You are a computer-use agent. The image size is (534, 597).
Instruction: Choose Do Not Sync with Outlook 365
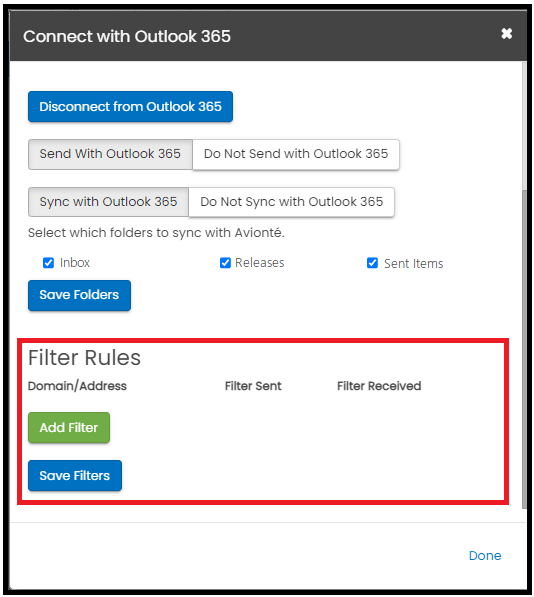[x=292, y=202]
